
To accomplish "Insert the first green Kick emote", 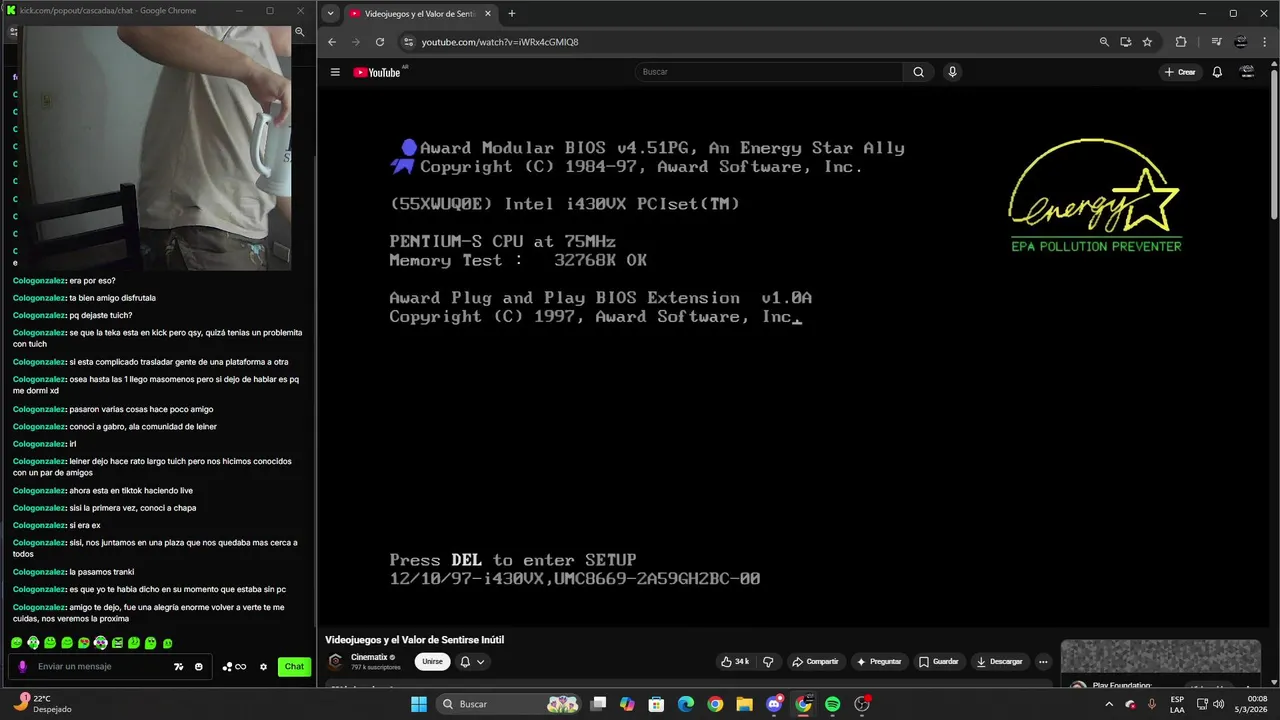I will tap(16, 643).
